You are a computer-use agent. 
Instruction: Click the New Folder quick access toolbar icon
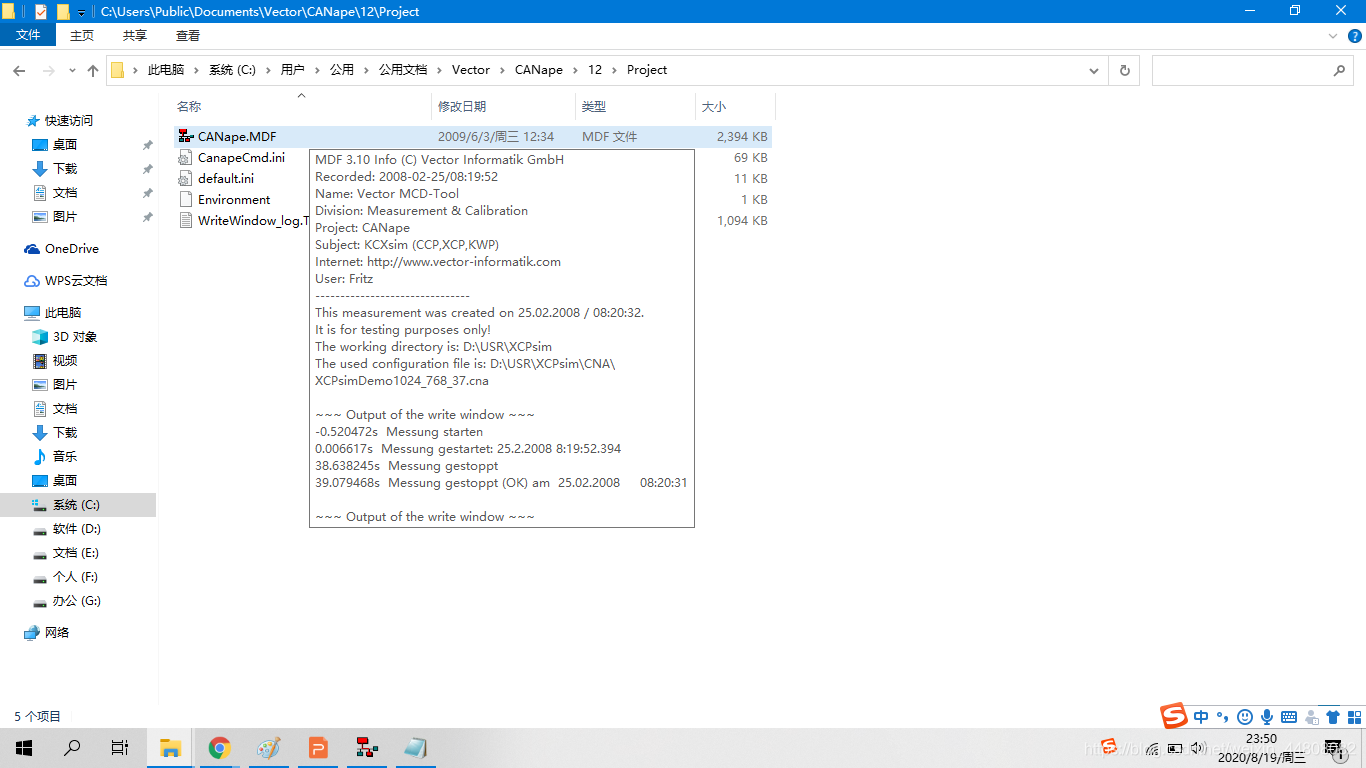pos(63,12)
